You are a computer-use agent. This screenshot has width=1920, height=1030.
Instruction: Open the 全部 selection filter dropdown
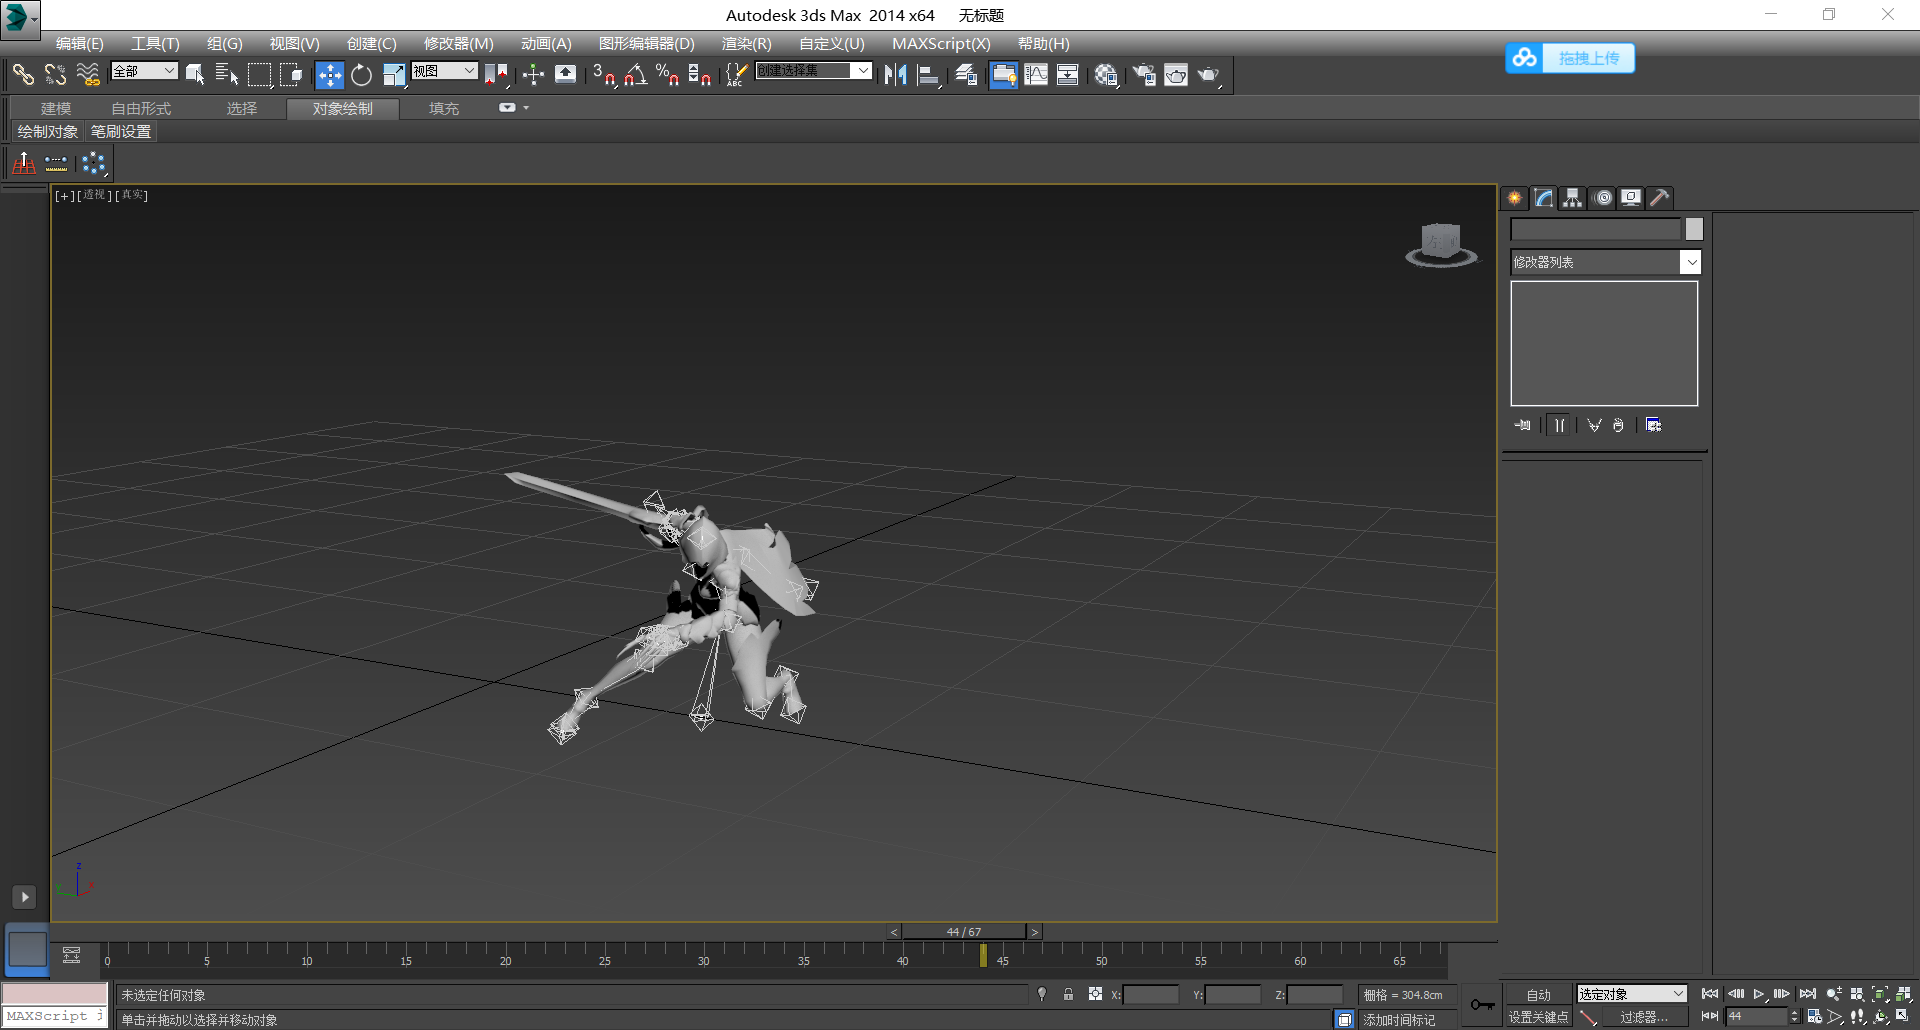(144, 71)
